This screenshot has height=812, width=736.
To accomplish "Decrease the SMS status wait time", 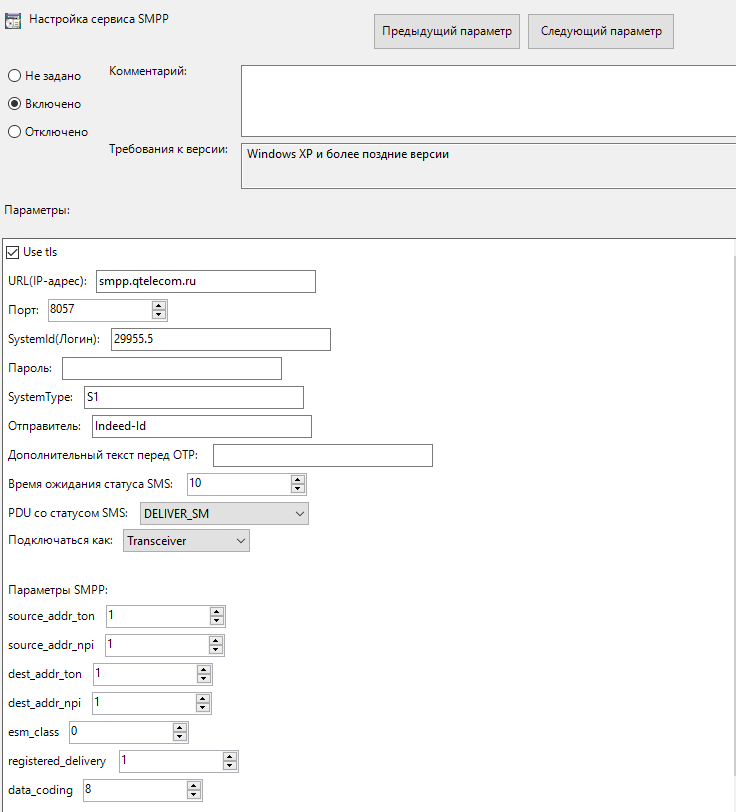I will pos(297,489).
